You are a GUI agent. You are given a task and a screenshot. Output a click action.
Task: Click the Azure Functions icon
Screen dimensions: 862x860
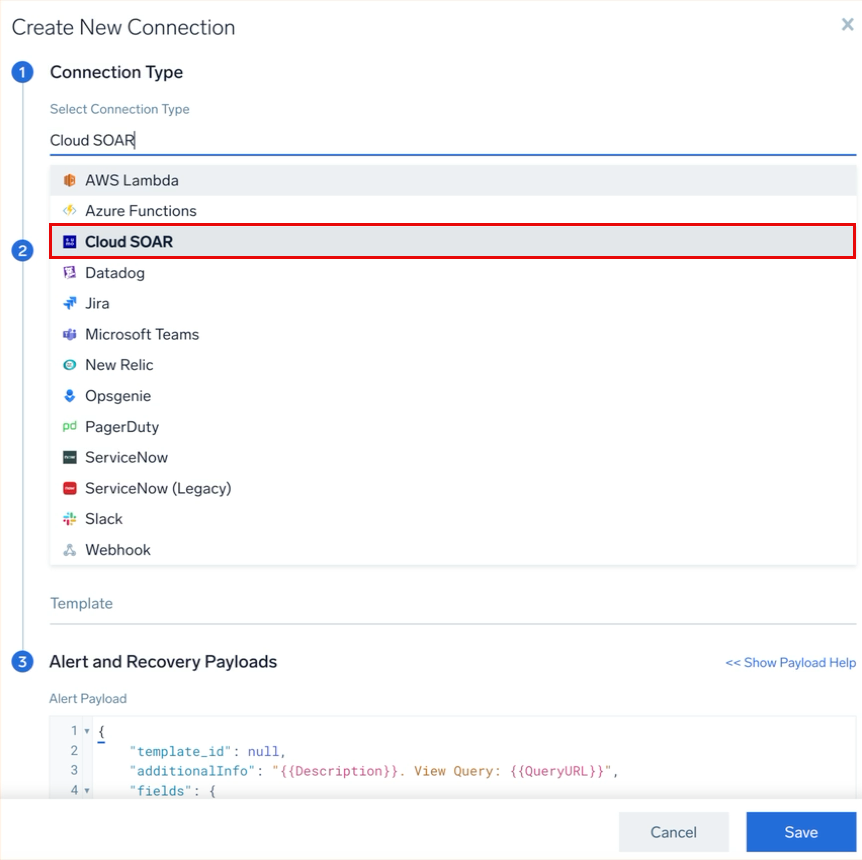coord(69,211)
